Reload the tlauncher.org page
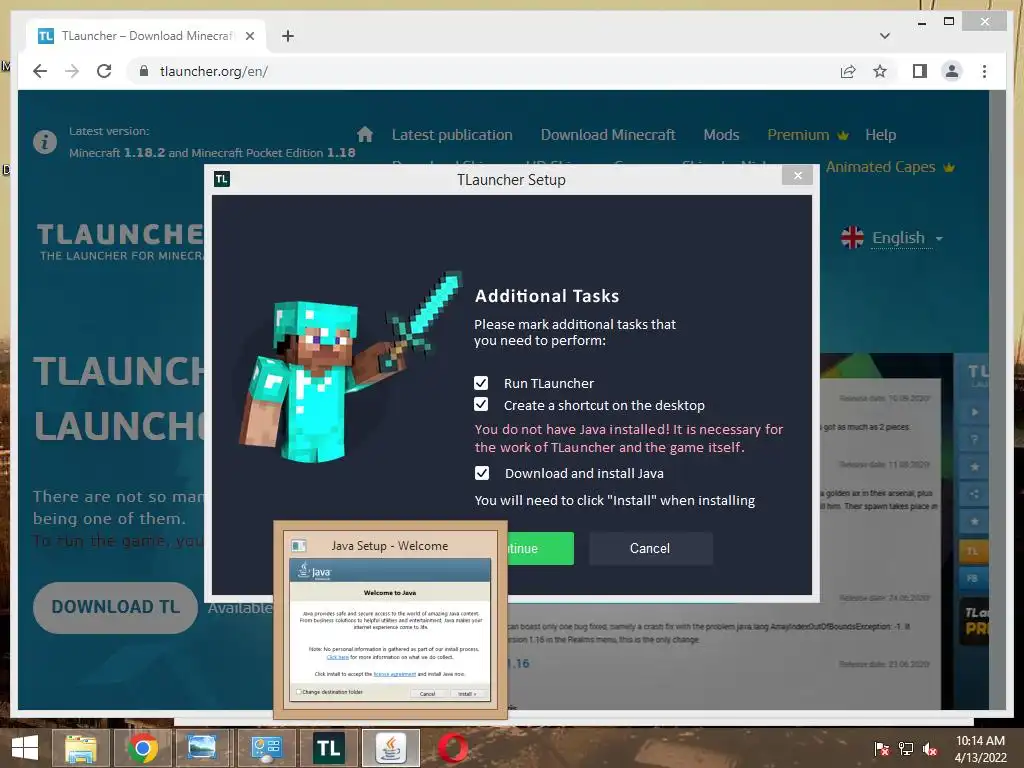This screenshot has width=1024, height=768. 104,71
